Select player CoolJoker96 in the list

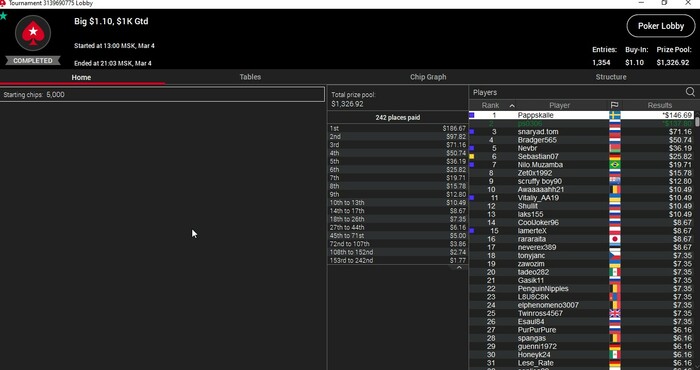coord(581,223)
